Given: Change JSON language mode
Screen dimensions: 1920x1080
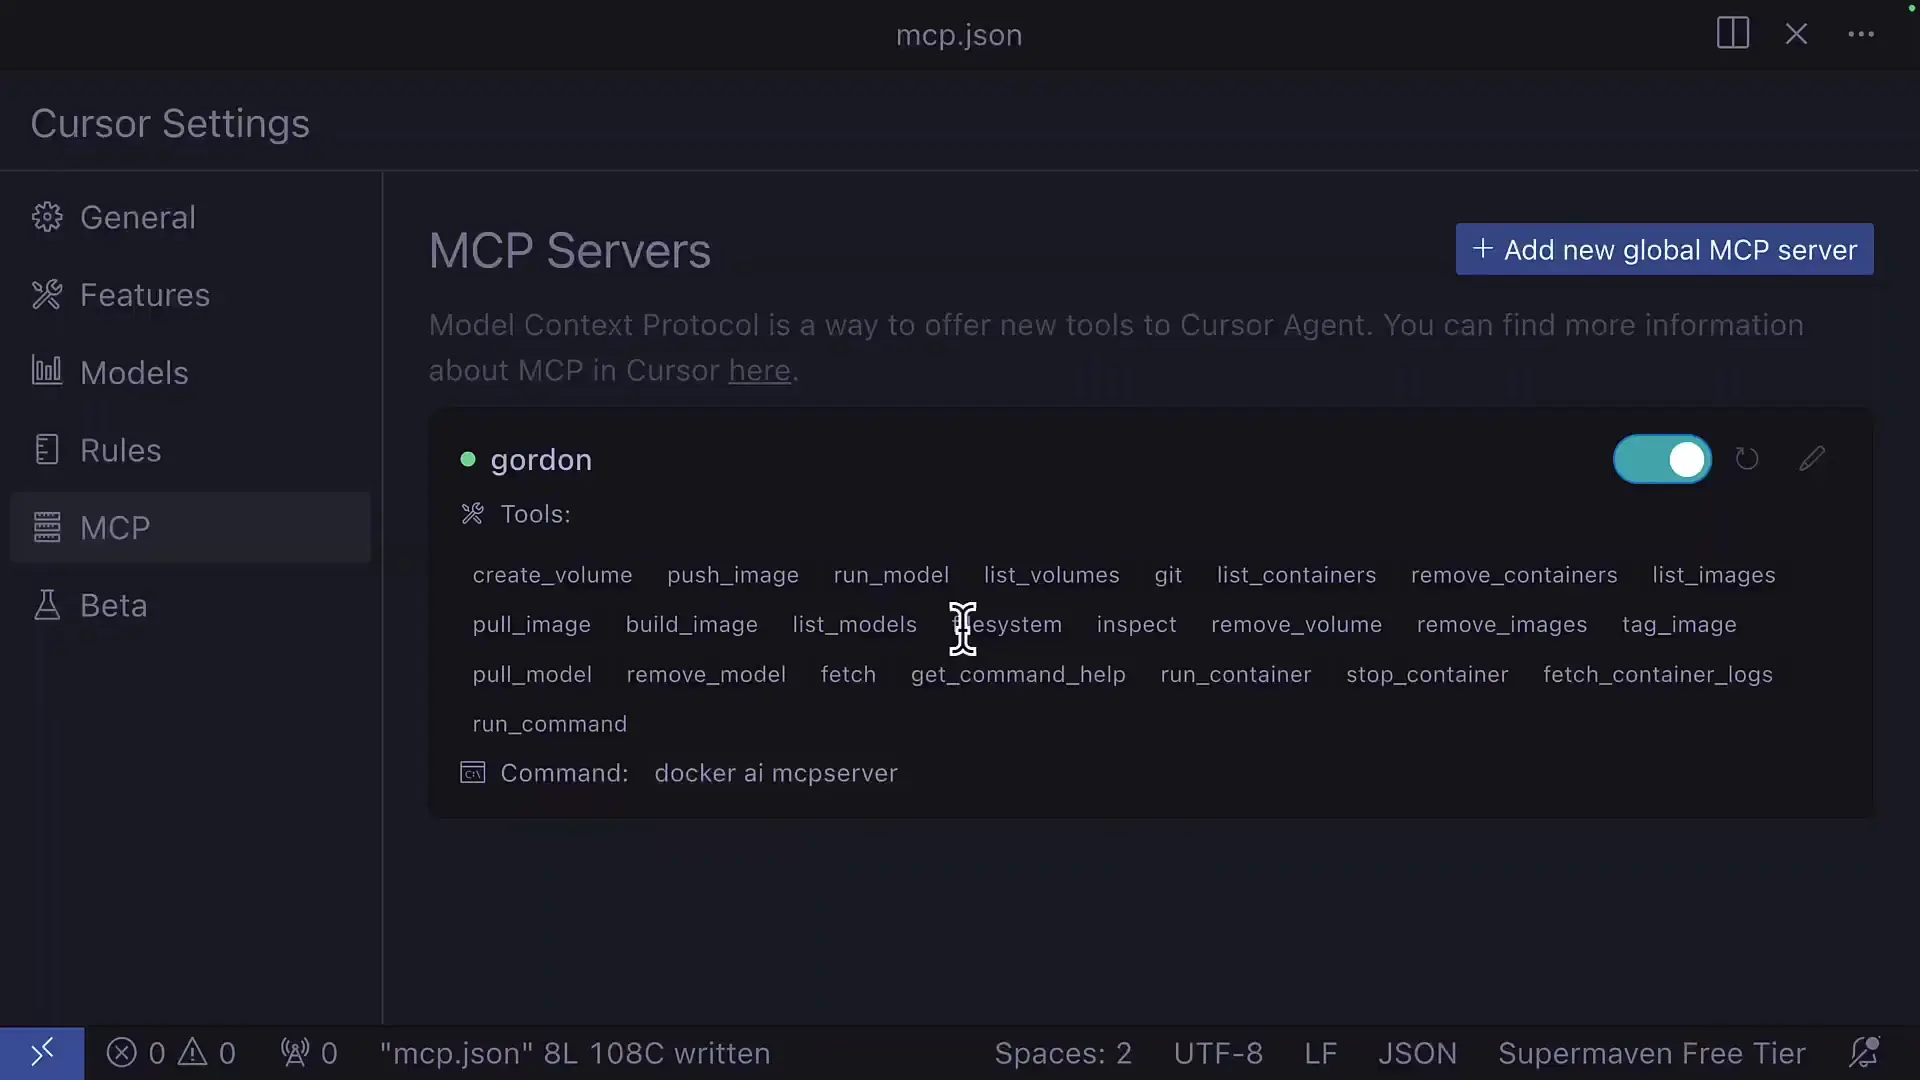Looking at the screenshot, I should [1417, 1053].
